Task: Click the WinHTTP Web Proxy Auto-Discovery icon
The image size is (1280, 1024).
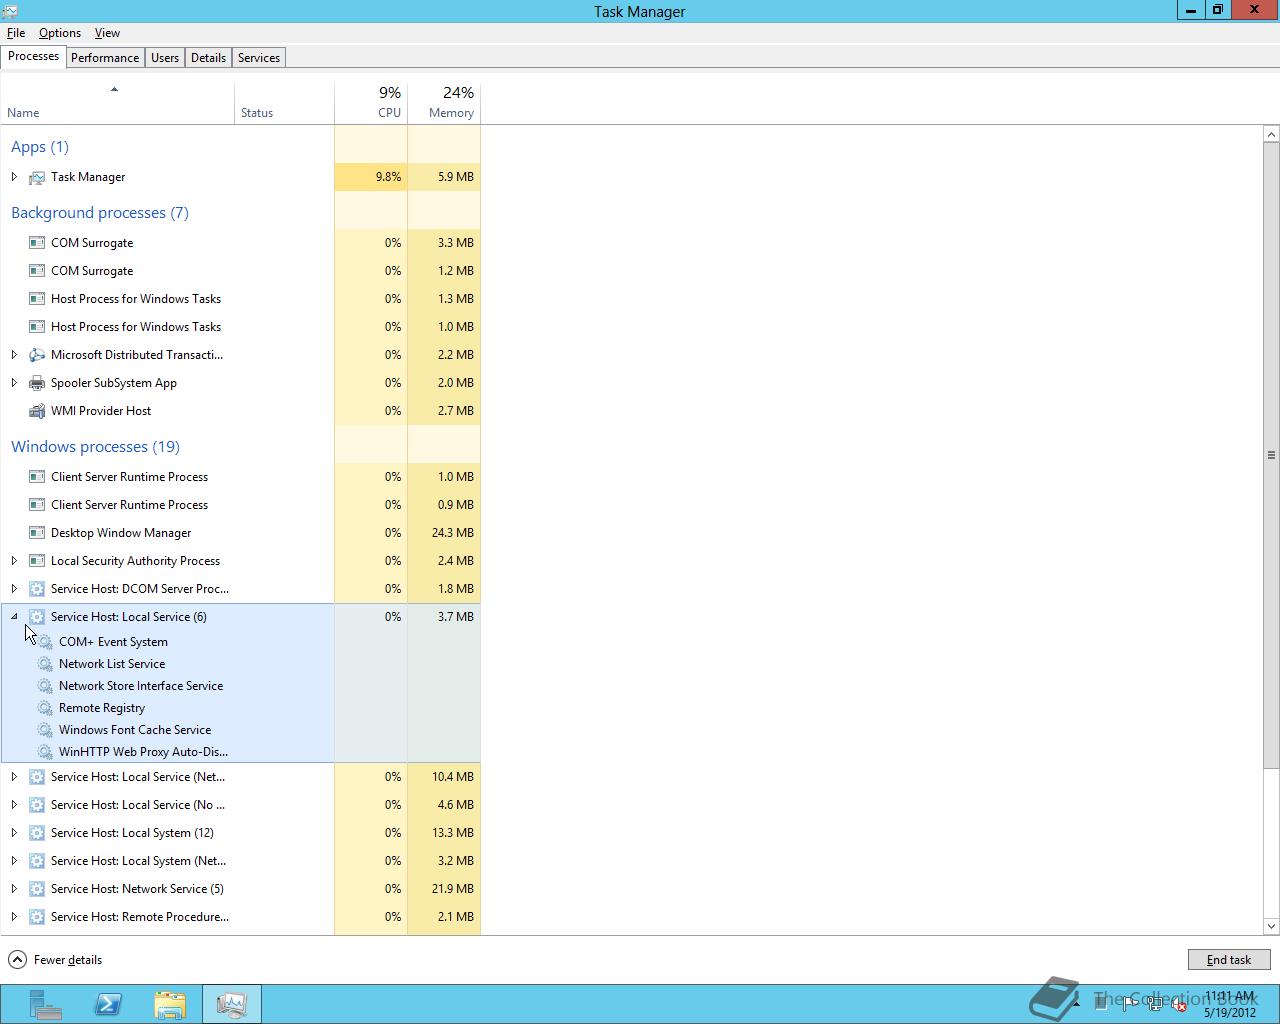Action: coord(45,752)
